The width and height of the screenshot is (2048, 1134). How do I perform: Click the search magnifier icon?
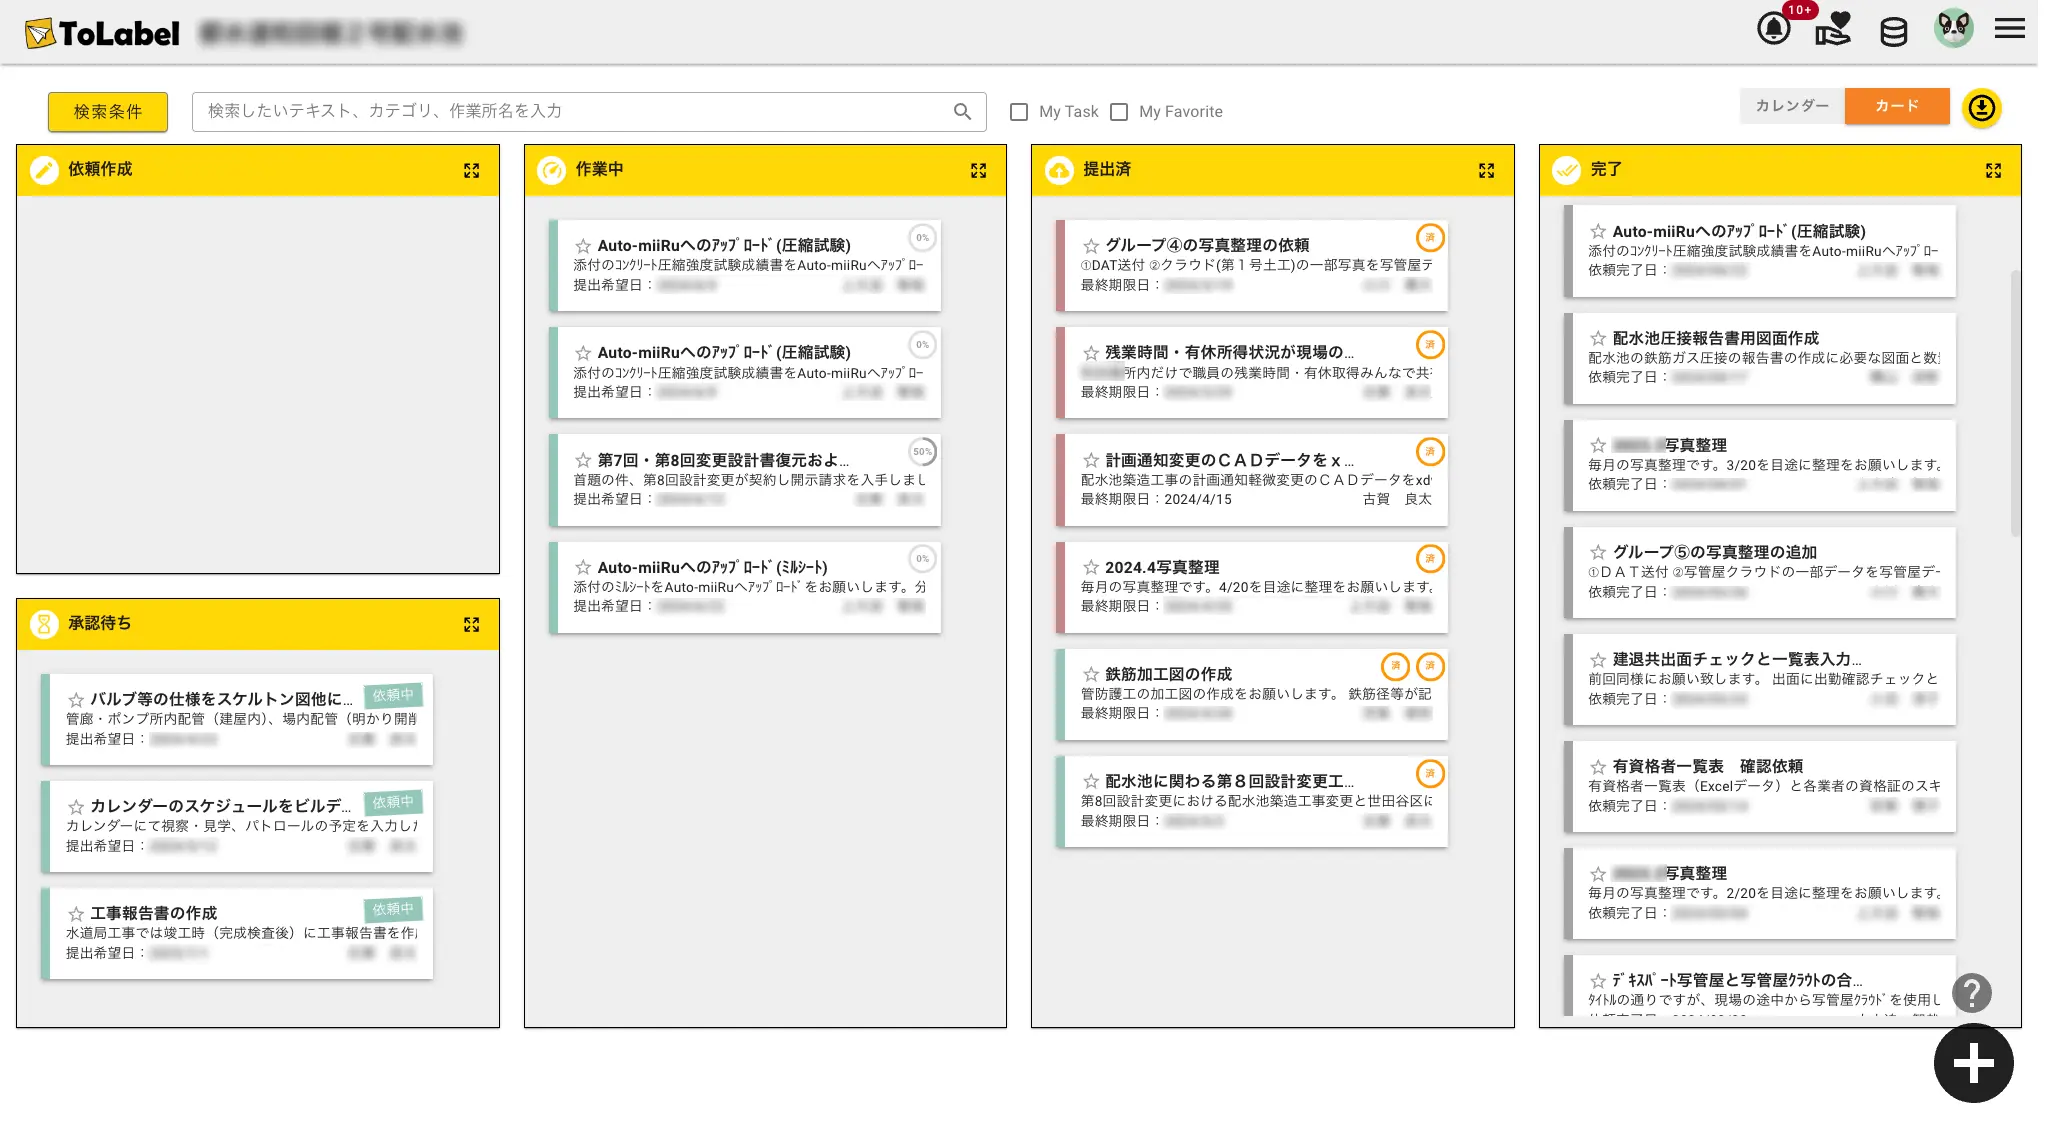[x=963, y=111]
